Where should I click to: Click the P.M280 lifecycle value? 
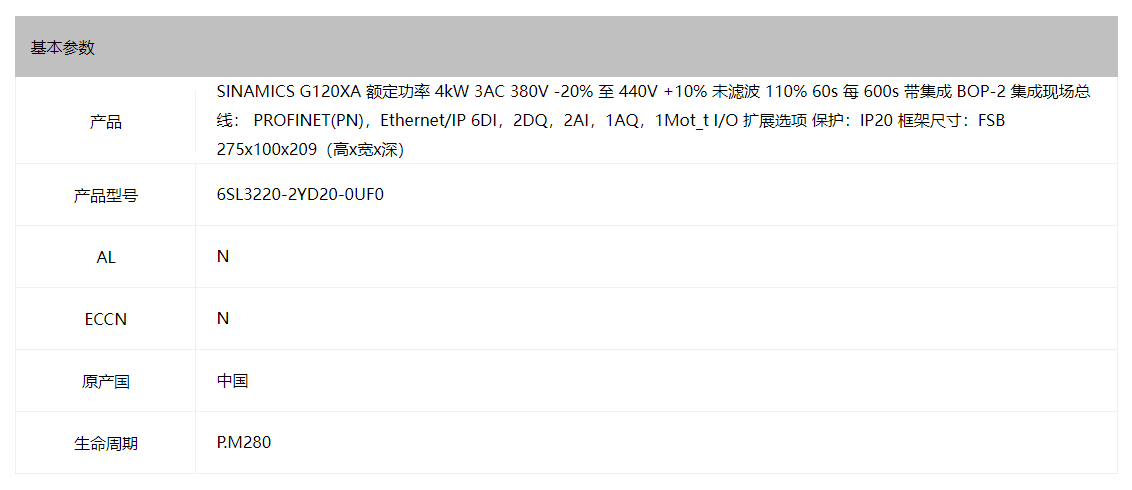point(244,442)
